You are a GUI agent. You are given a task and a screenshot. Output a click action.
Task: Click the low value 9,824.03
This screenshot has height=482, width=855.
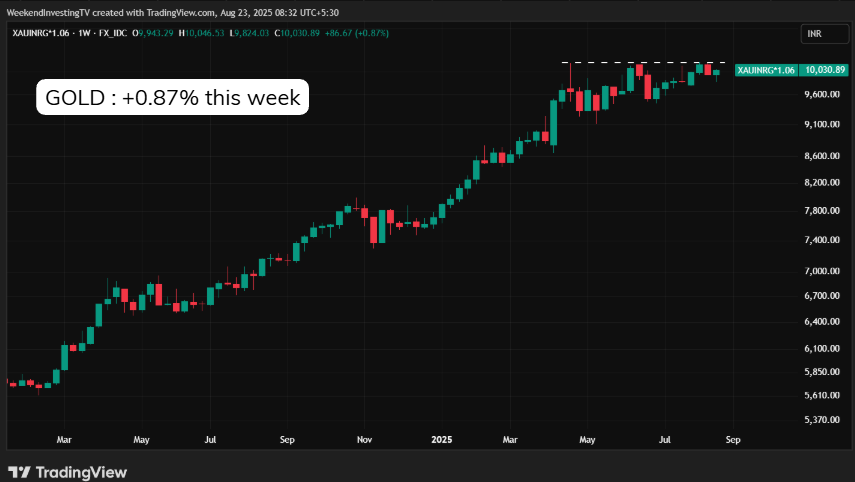249,33
